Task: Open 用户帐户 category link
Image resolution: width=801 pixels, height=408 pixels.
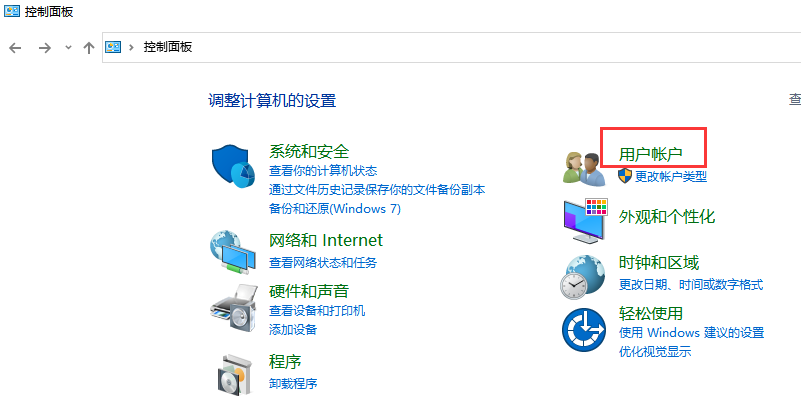Action: [x=650, y=154]
